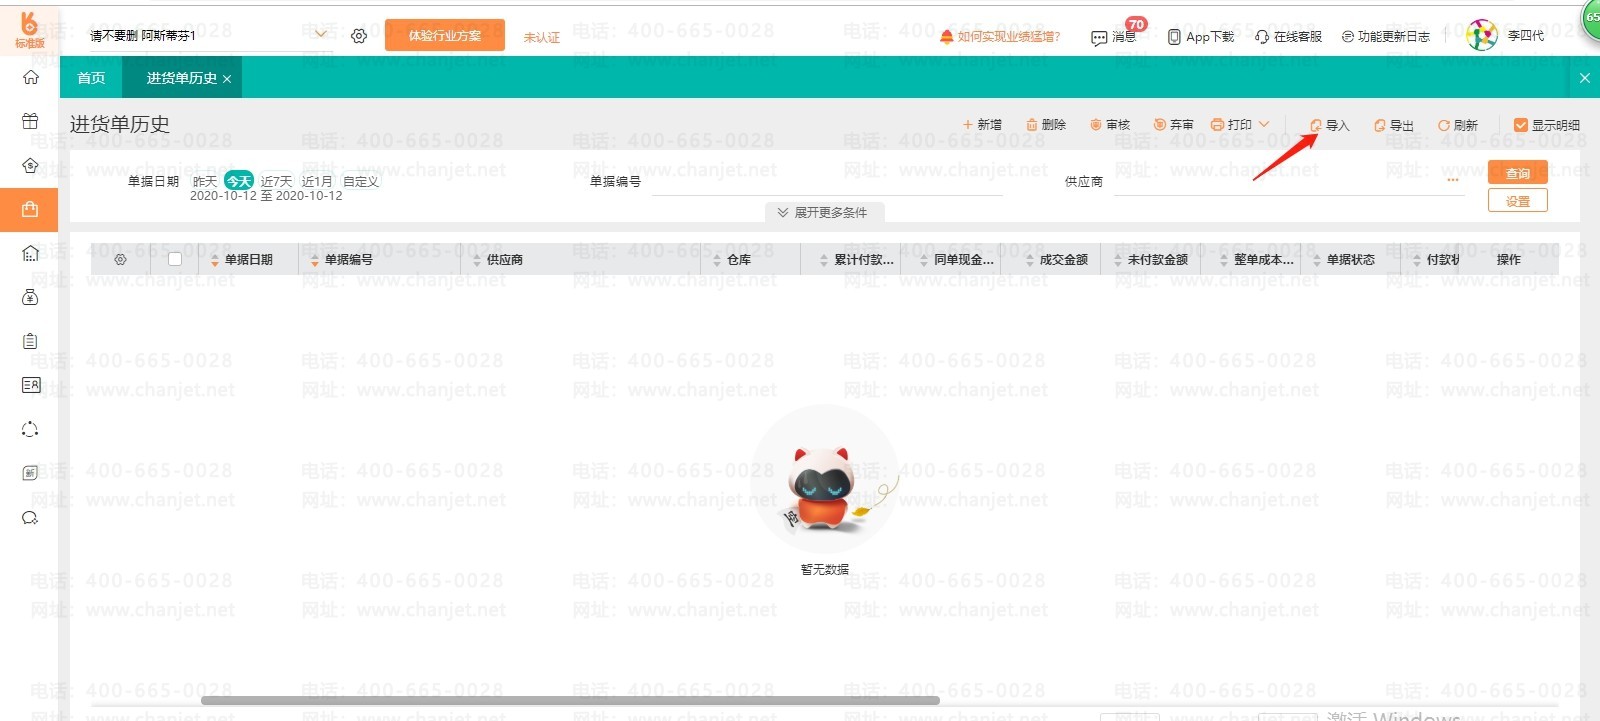Click the 设置 button
This screenshot has height=721, width=1600.
coord(1517,201)
